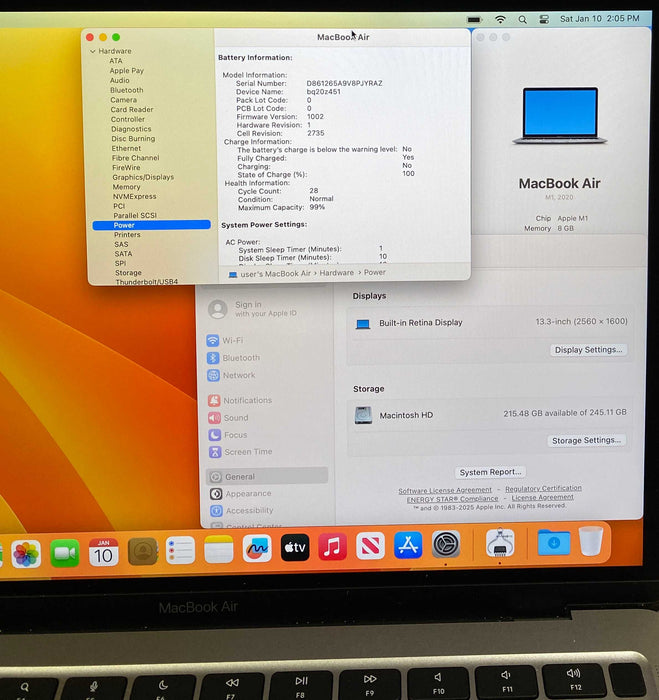Open the Trash in the Dock
This screenshot has height=700, width=659.
coord(591,541)
